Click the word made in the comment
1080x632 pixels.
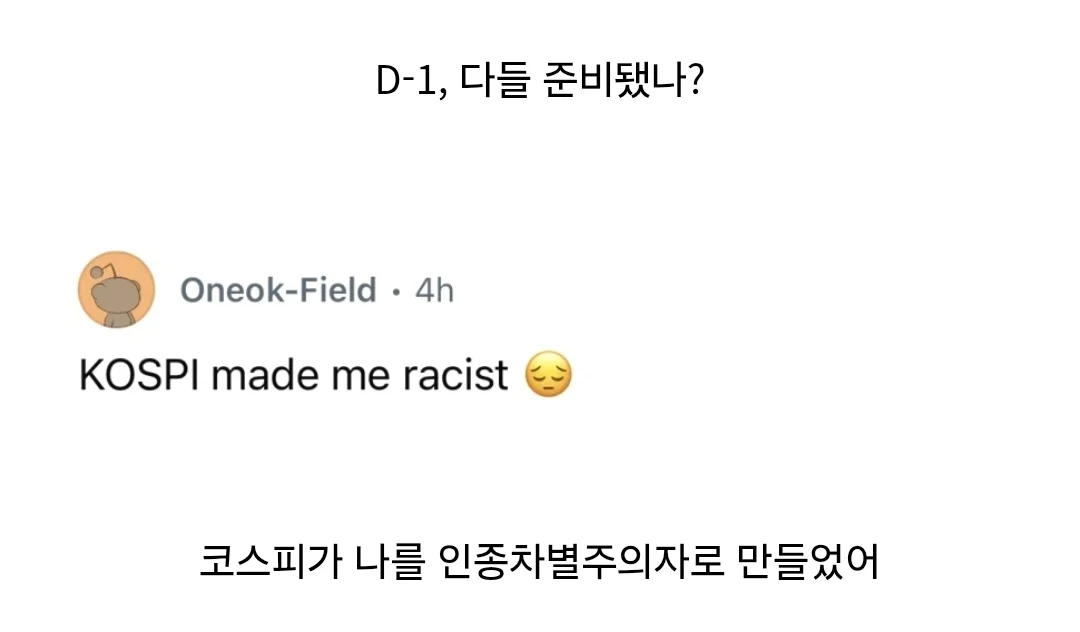[265, 376]
